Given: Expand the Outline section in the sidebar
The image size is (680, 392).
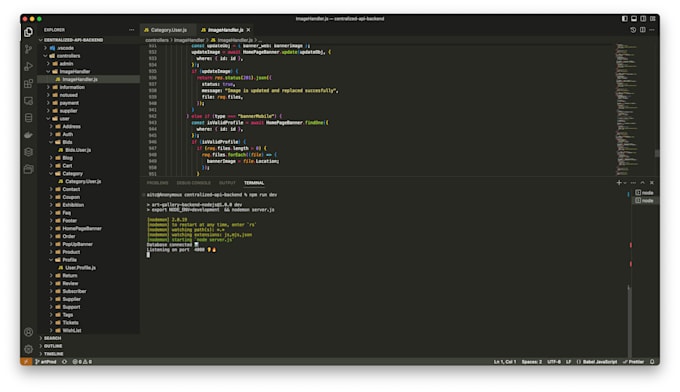Looking at the screenshot, I should tap(88, 346).
